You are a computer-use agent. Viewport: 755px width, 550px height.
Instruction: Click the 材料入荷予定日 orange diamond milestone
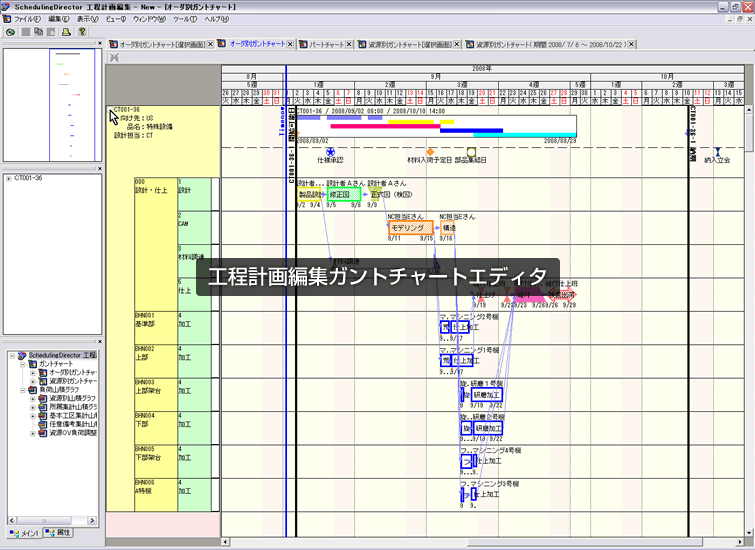click(x=430, y=152)
